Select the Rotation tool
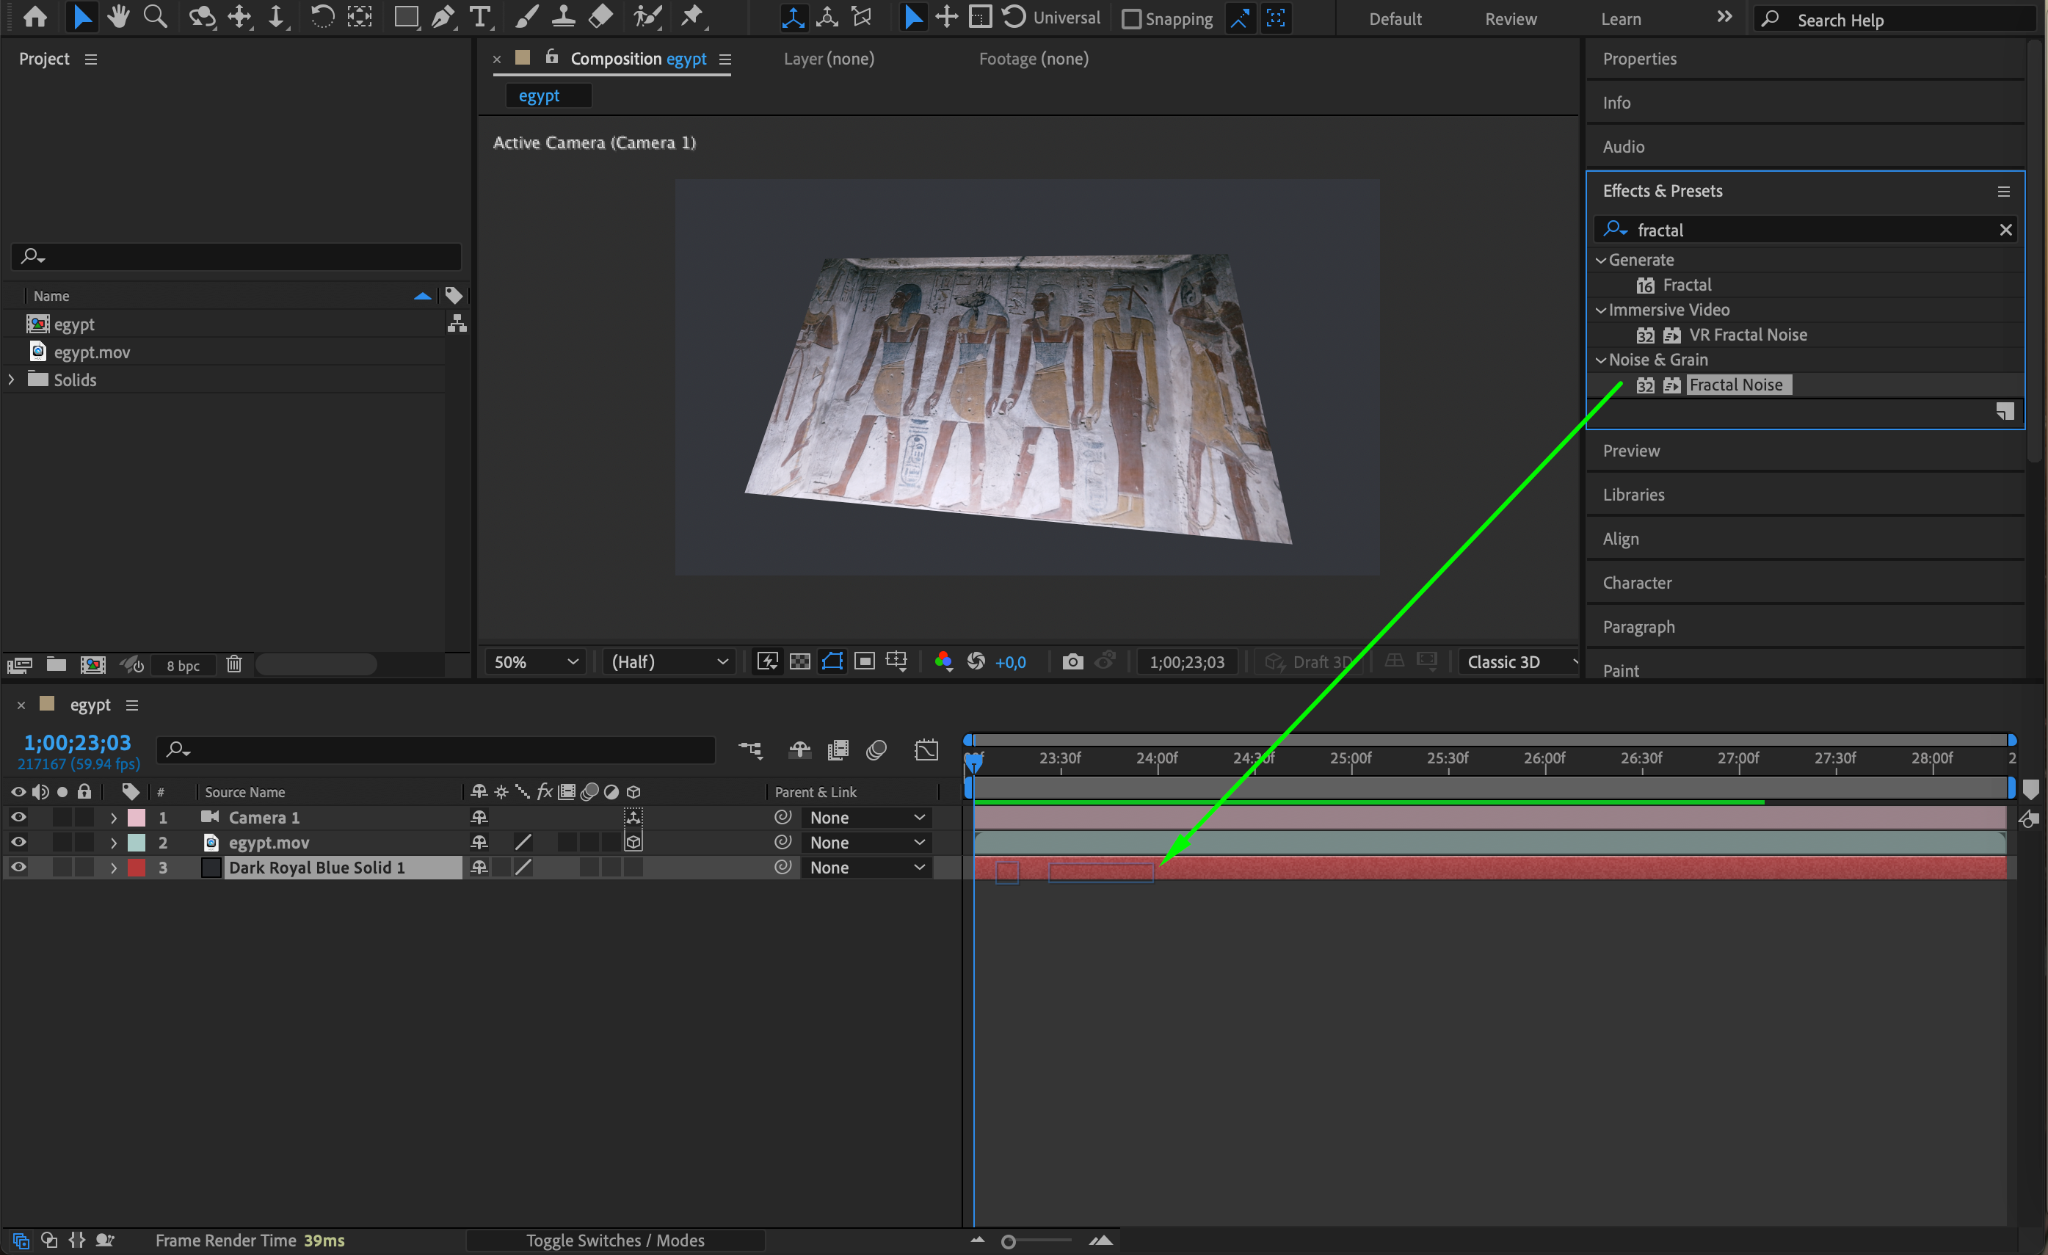The height and width of the screenshot is (1255, 2048). [322, 17]
